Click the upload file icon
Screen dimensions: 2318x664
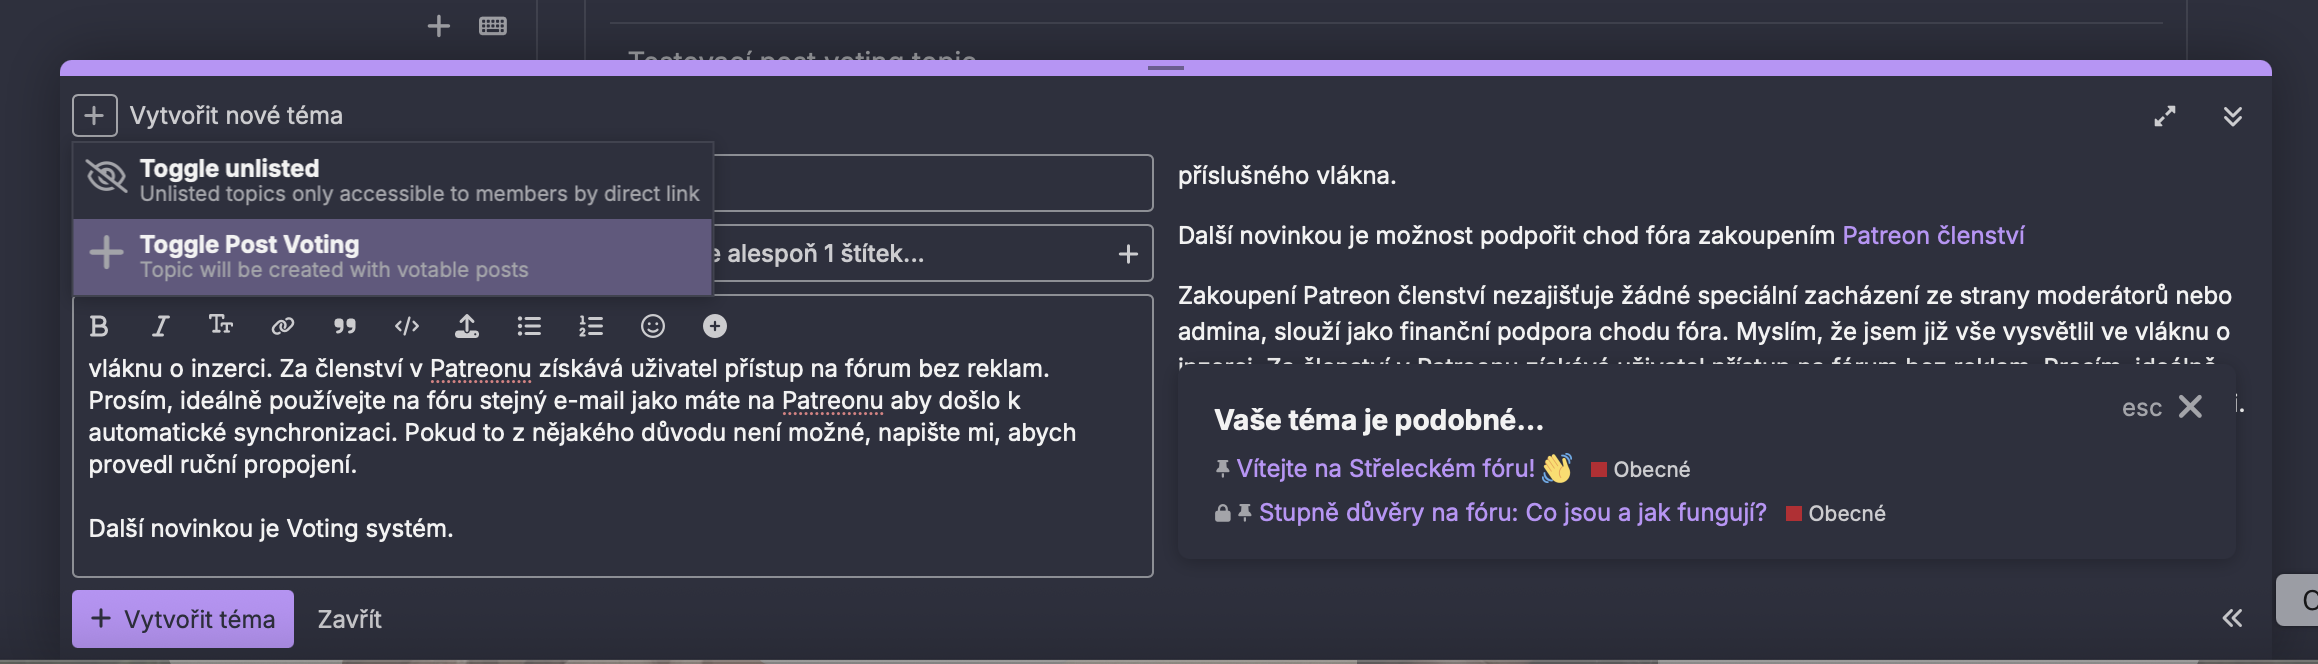coord(467,326)
